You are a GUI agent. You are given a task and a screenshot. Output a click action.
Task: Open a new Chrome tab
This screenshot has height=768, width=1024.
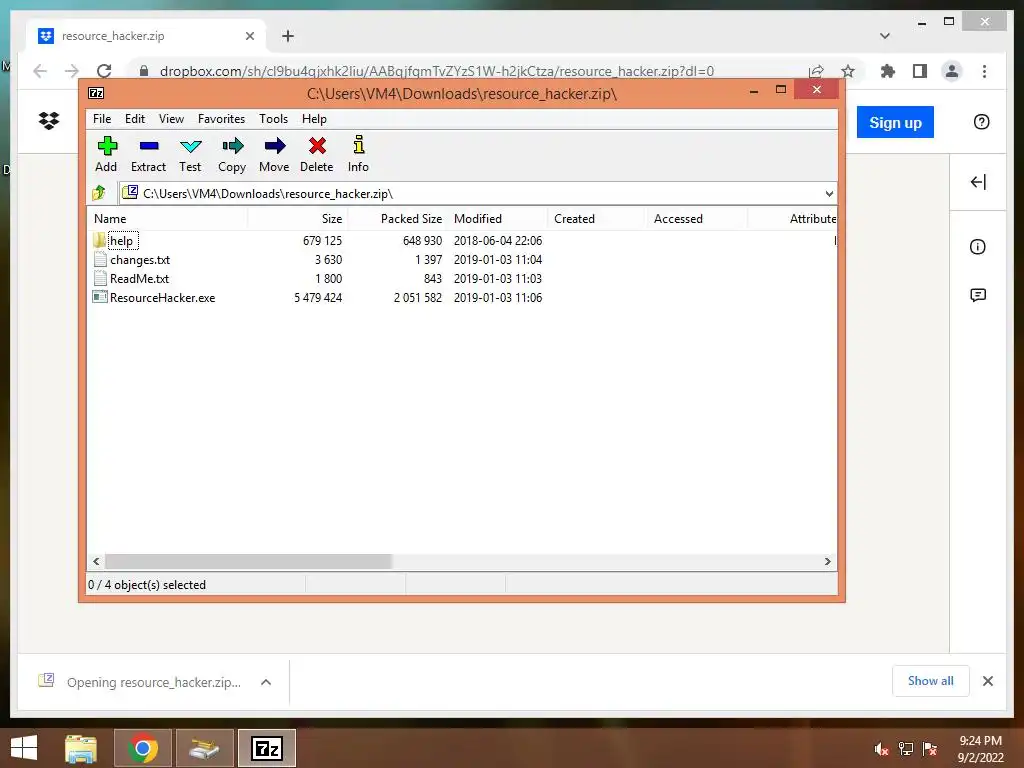coord(288,36)
